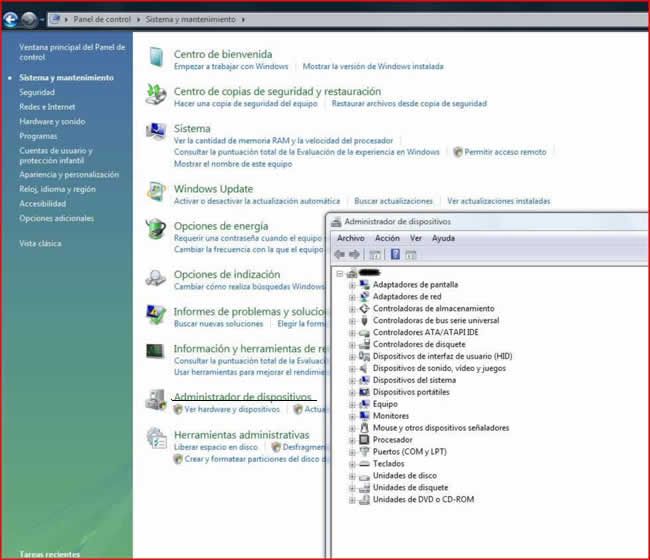Screen dimensions: 650x560
Task: Click the Opciones de energía icon
Action: (156, 229)
